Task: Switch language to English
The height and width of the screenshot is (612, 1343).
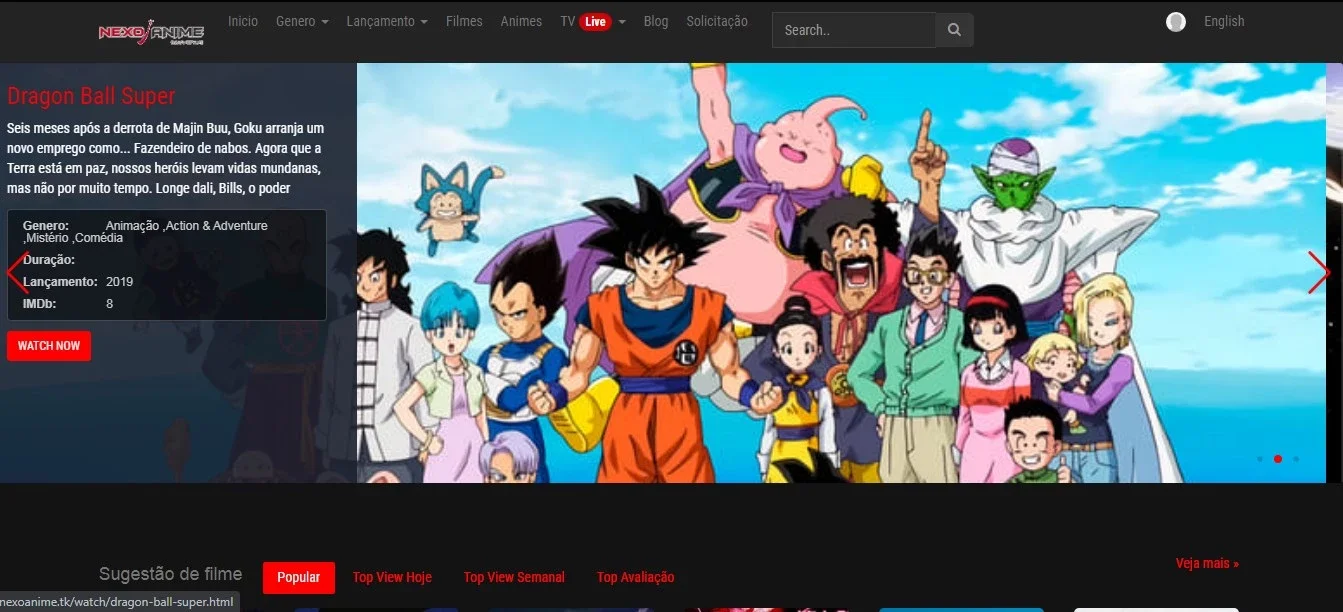Action: [1224, 21]
